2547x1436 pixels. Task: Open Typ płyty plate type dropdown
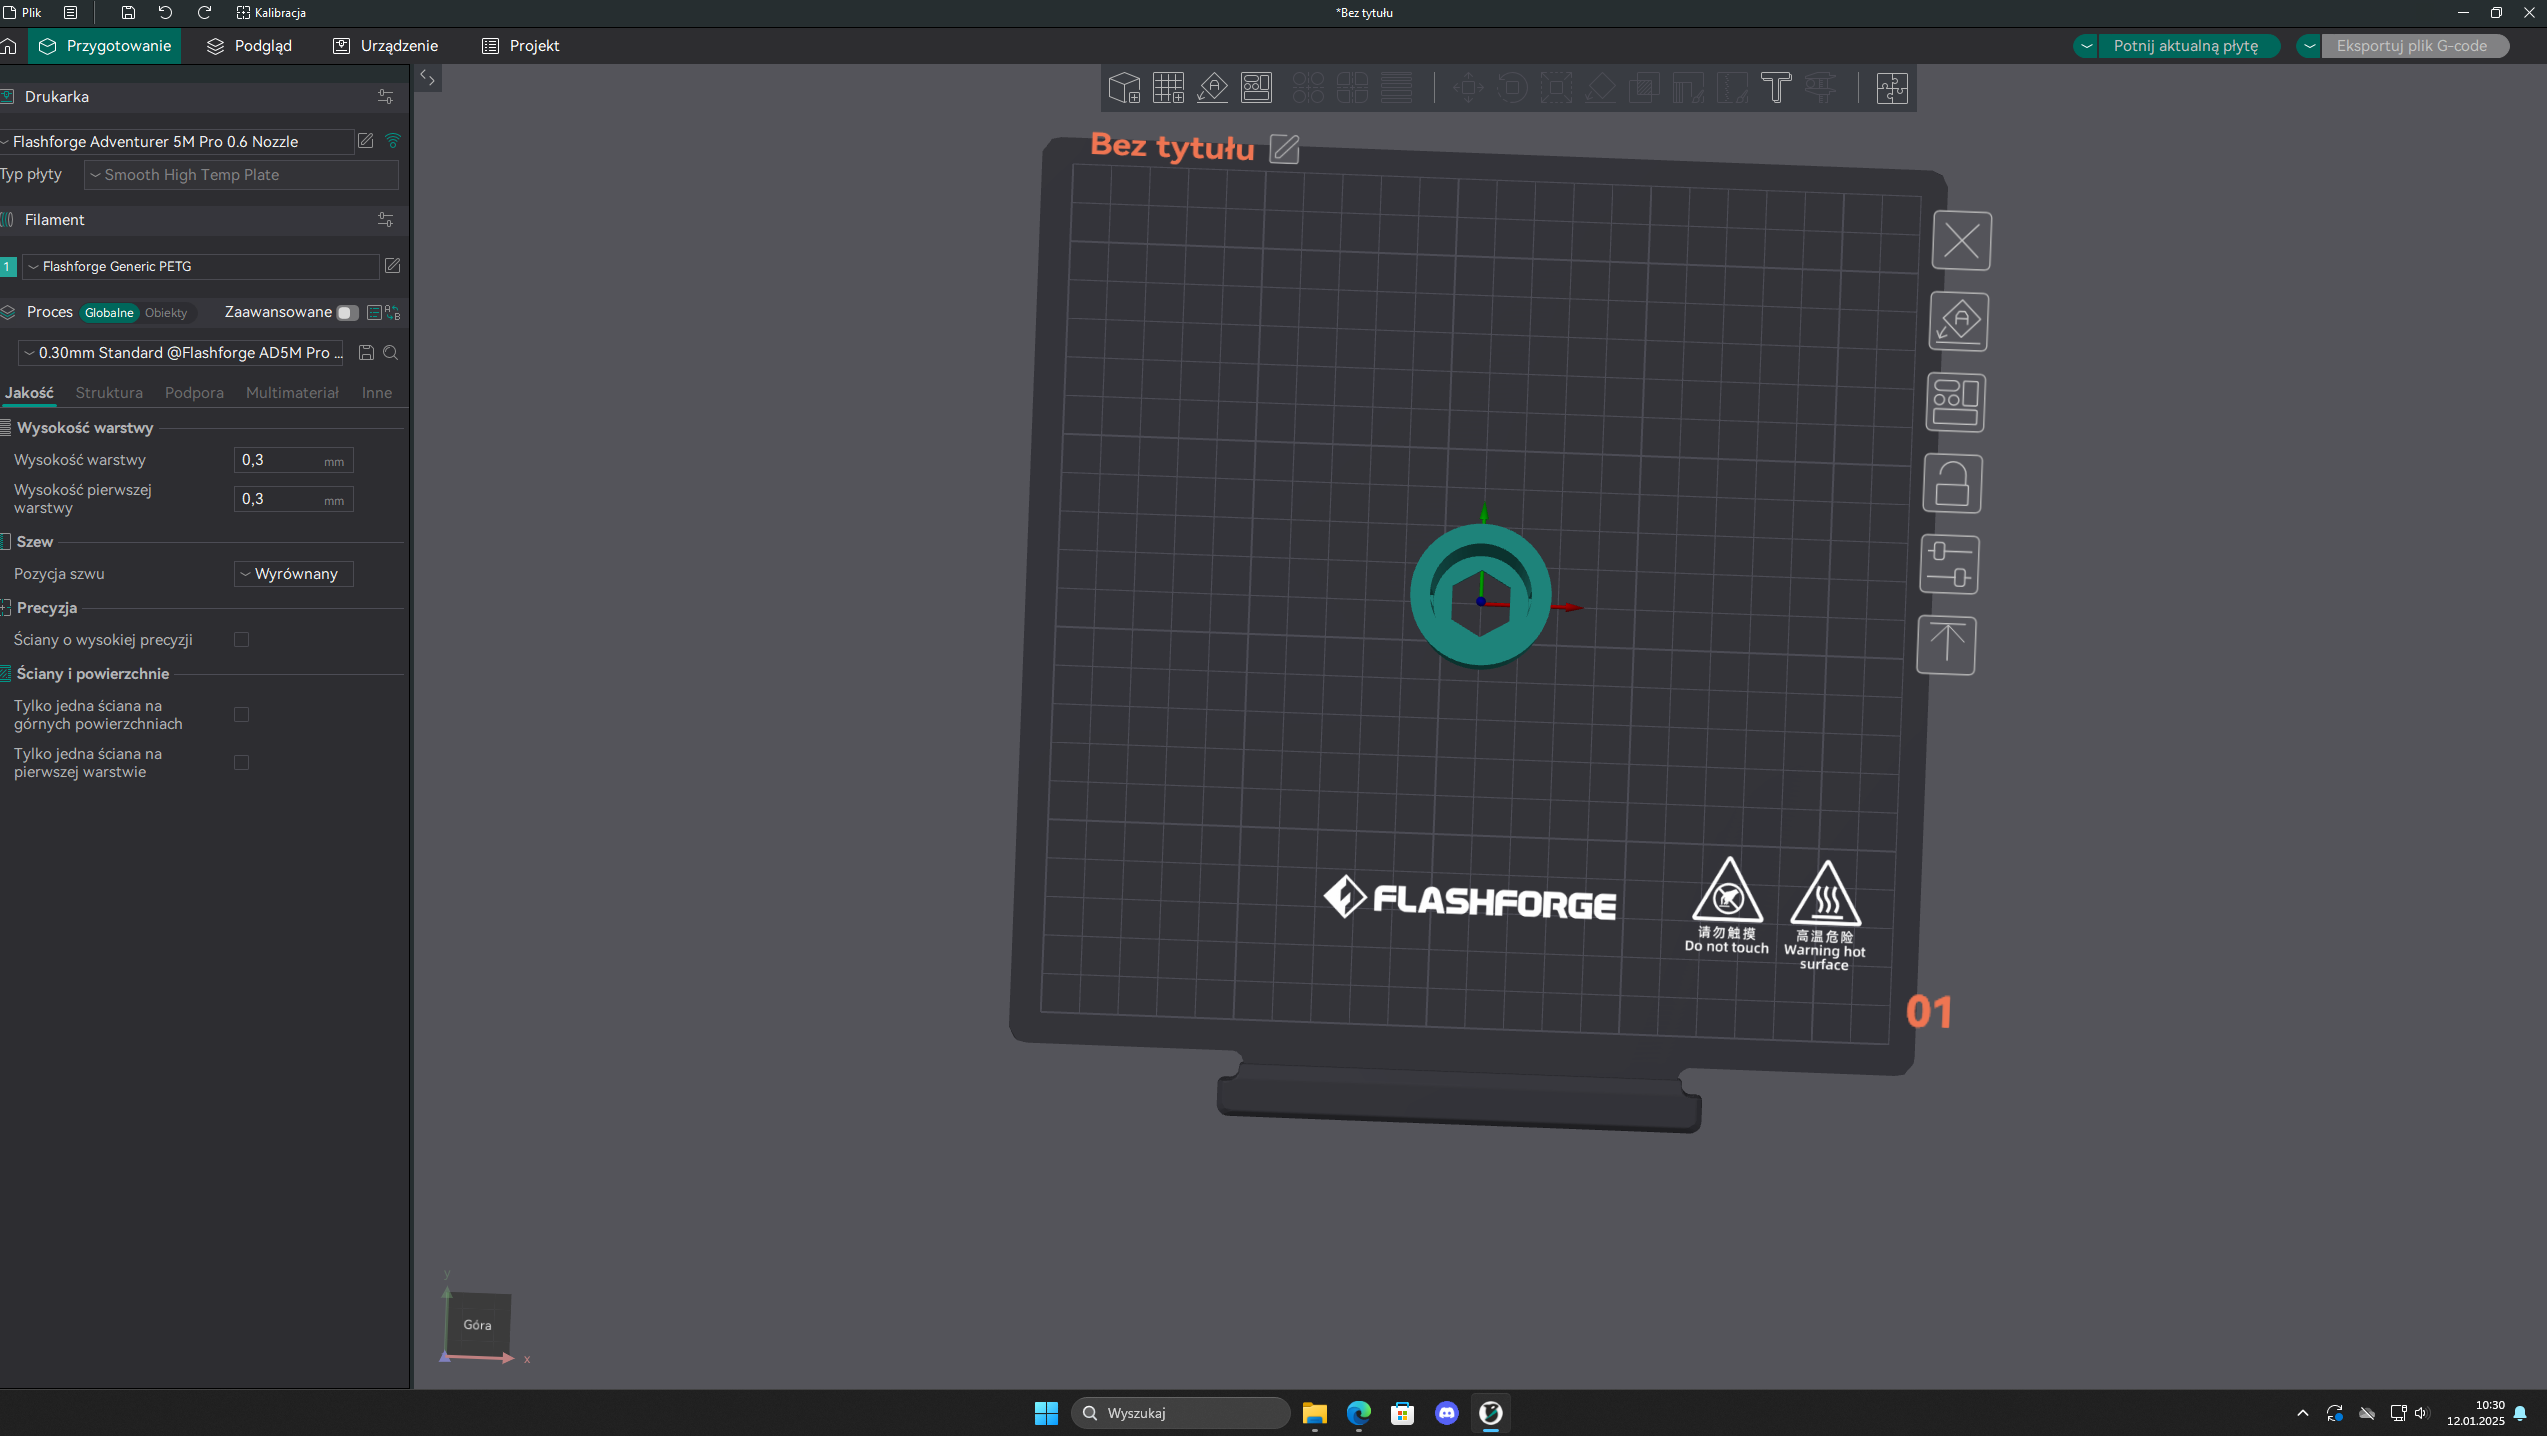[x=241, y=175]
